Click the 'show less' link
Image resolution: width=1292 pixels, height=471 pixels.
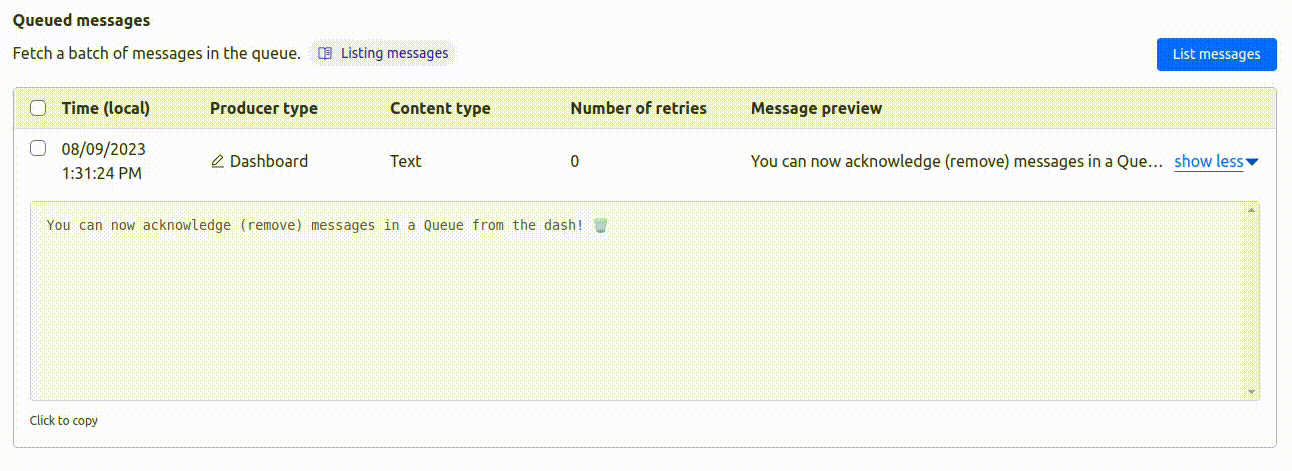(1208, 162)
